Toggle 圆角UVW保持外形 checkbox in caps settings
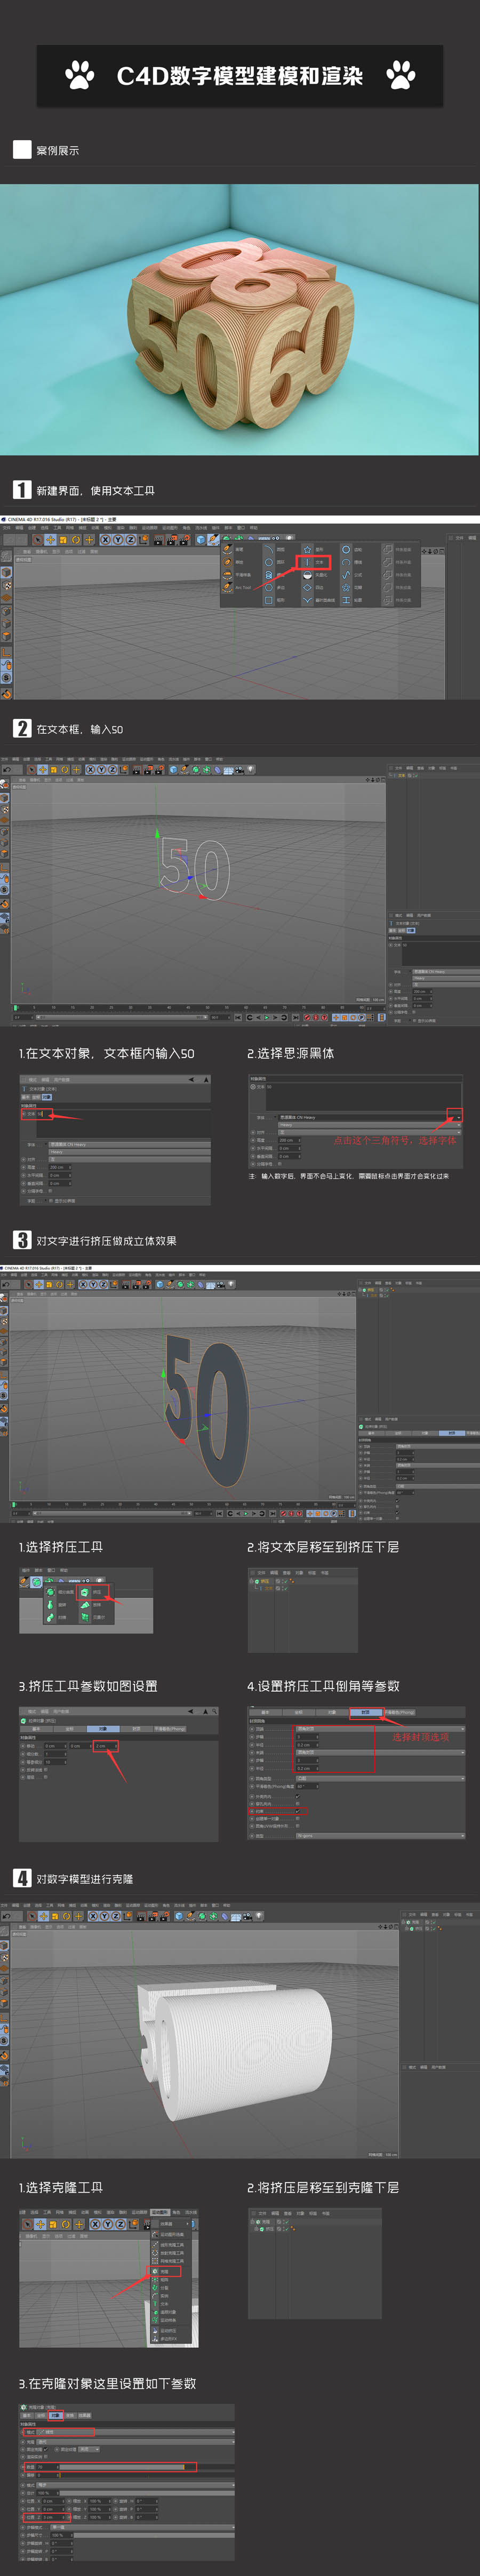480x2576 pixels. point(298,1826)
